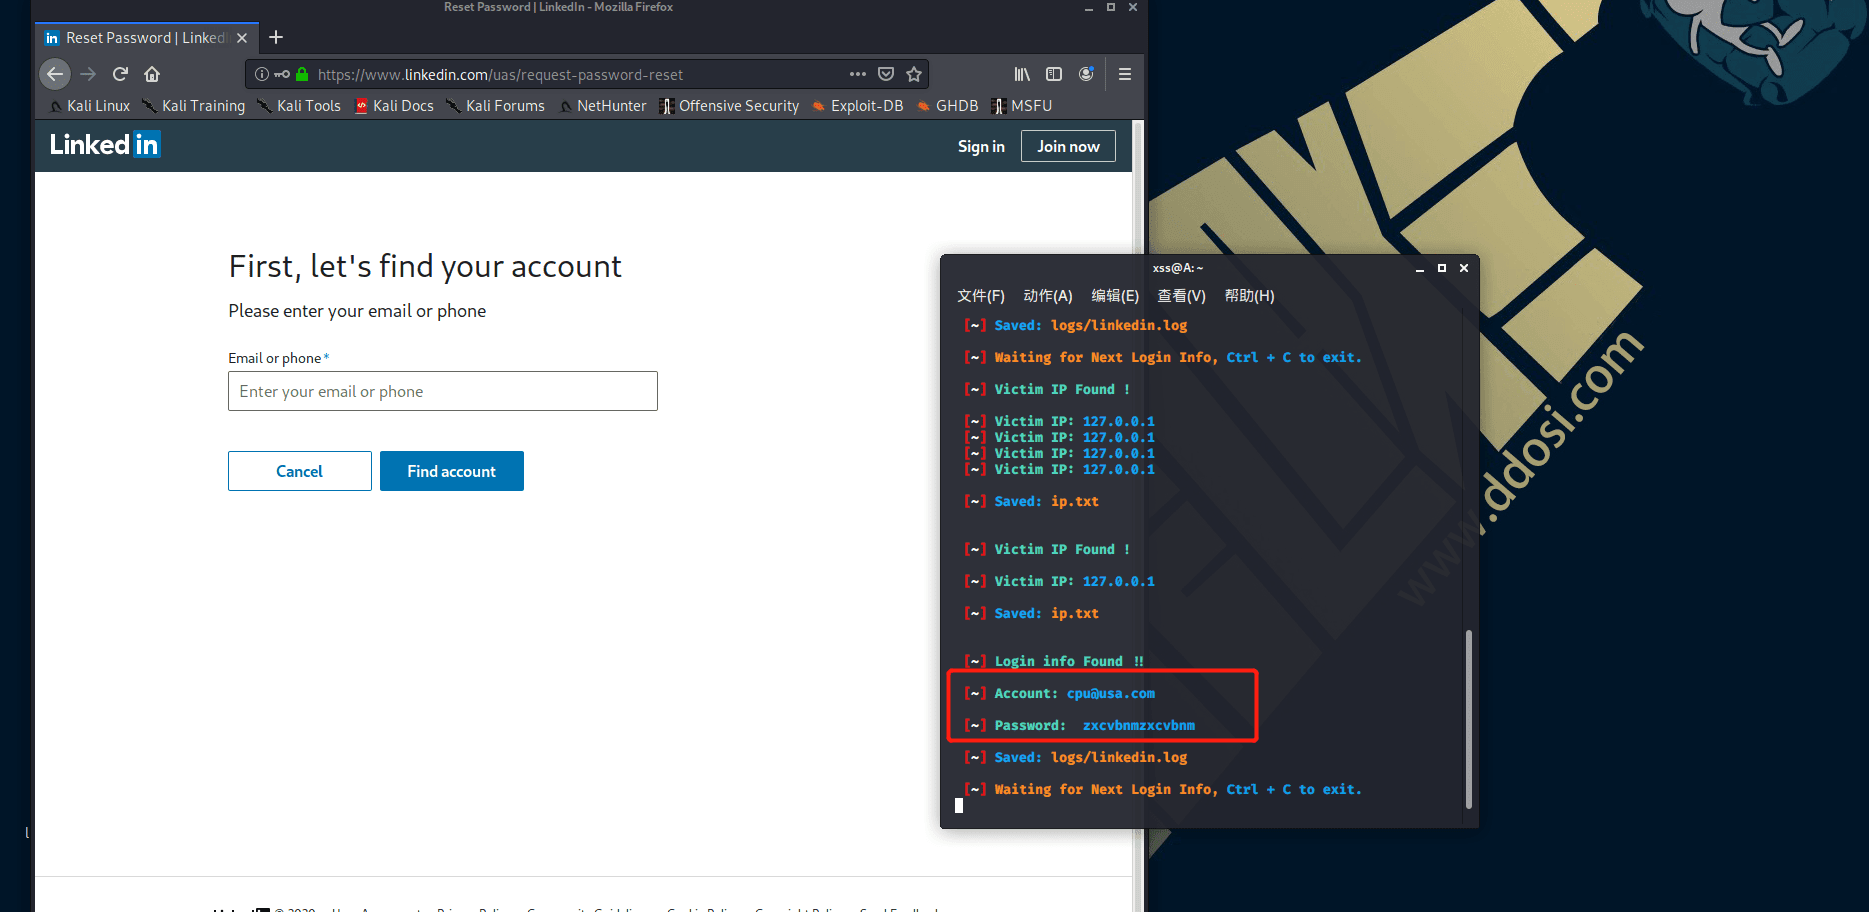1869x912 pixels.
Task: Reload the current page
Action: [x=120, y=74]
